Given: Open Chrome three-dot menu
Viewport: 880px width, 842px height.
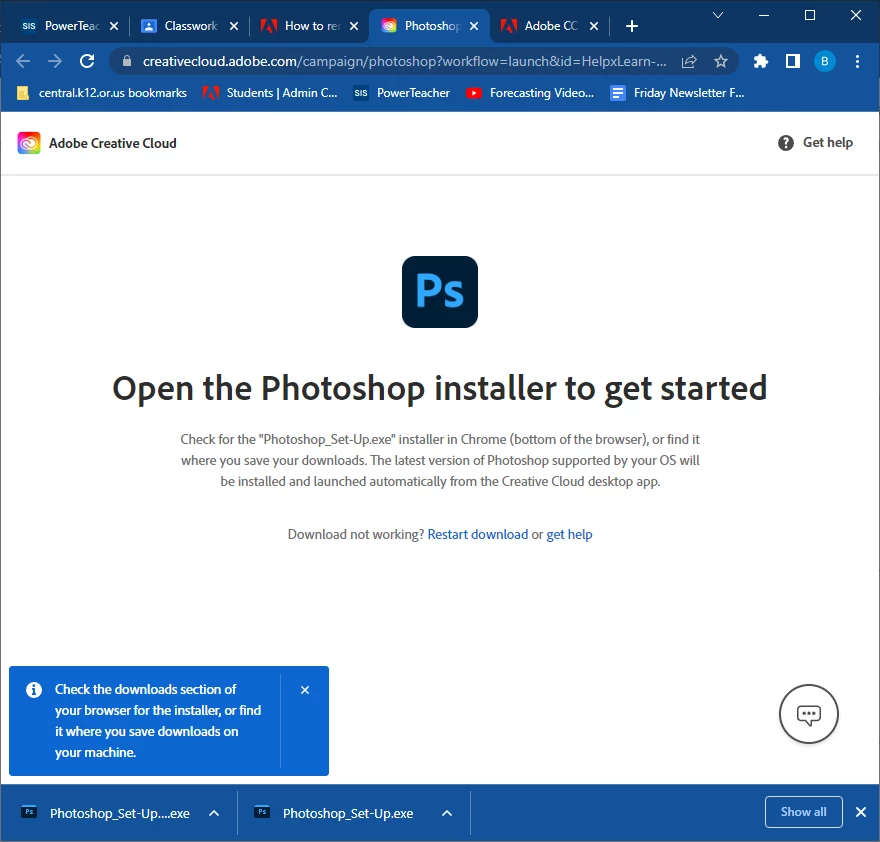Looking at the screenshot, I should tap(857, 61).
